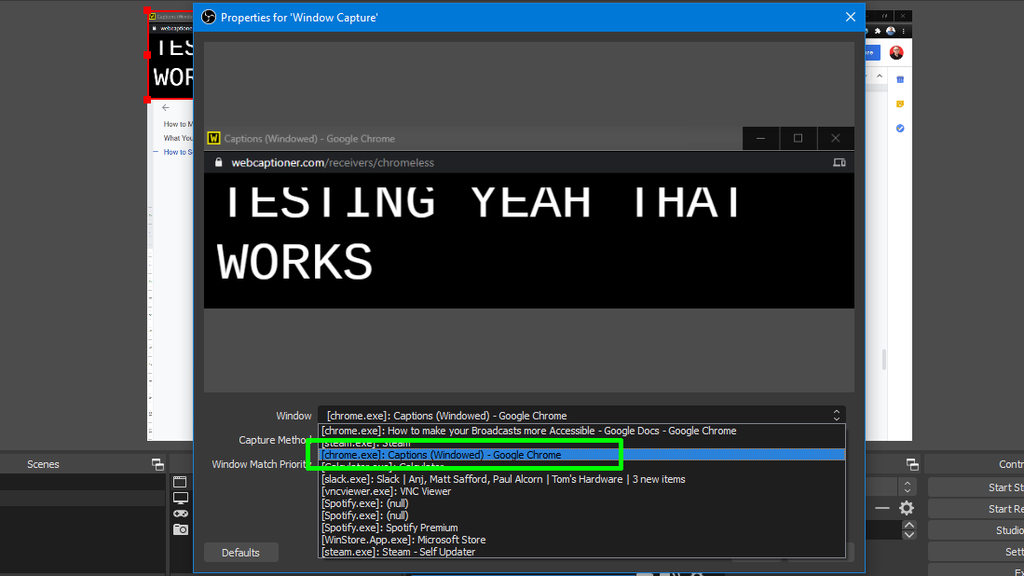This screenshot has height=576, width=1024.
Task: Click the Defaults button
Action: pyautogui.click(x=241, y=552)
